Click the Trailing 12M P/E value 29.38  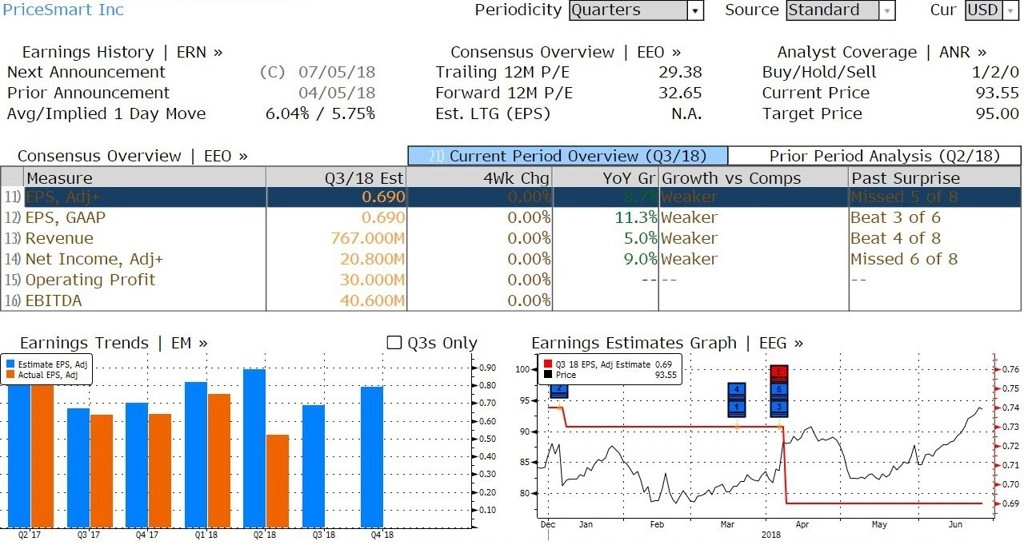680,72
